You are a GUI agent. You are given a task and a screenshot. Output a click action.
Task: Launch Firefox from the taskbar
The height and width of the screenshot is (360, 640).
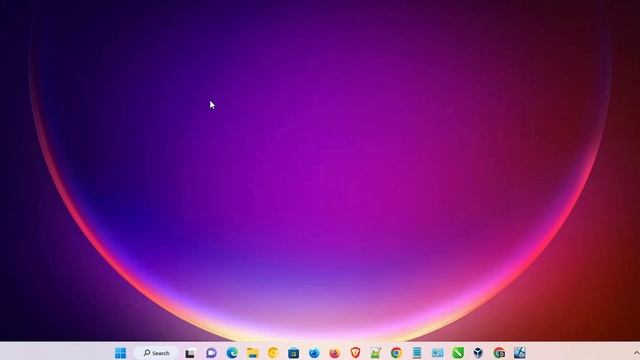pos(335,353)
